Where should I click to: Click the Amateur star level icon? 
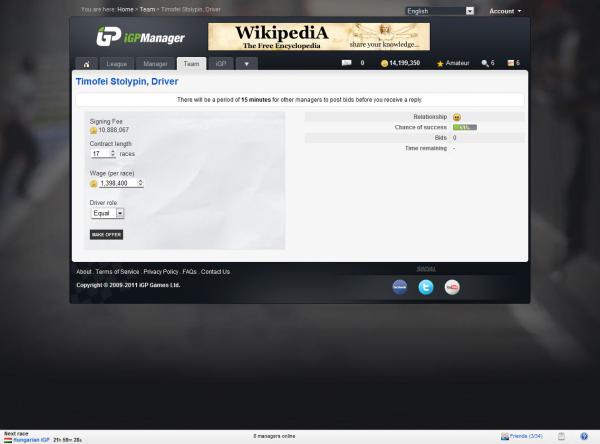click(x=441, y=63)
